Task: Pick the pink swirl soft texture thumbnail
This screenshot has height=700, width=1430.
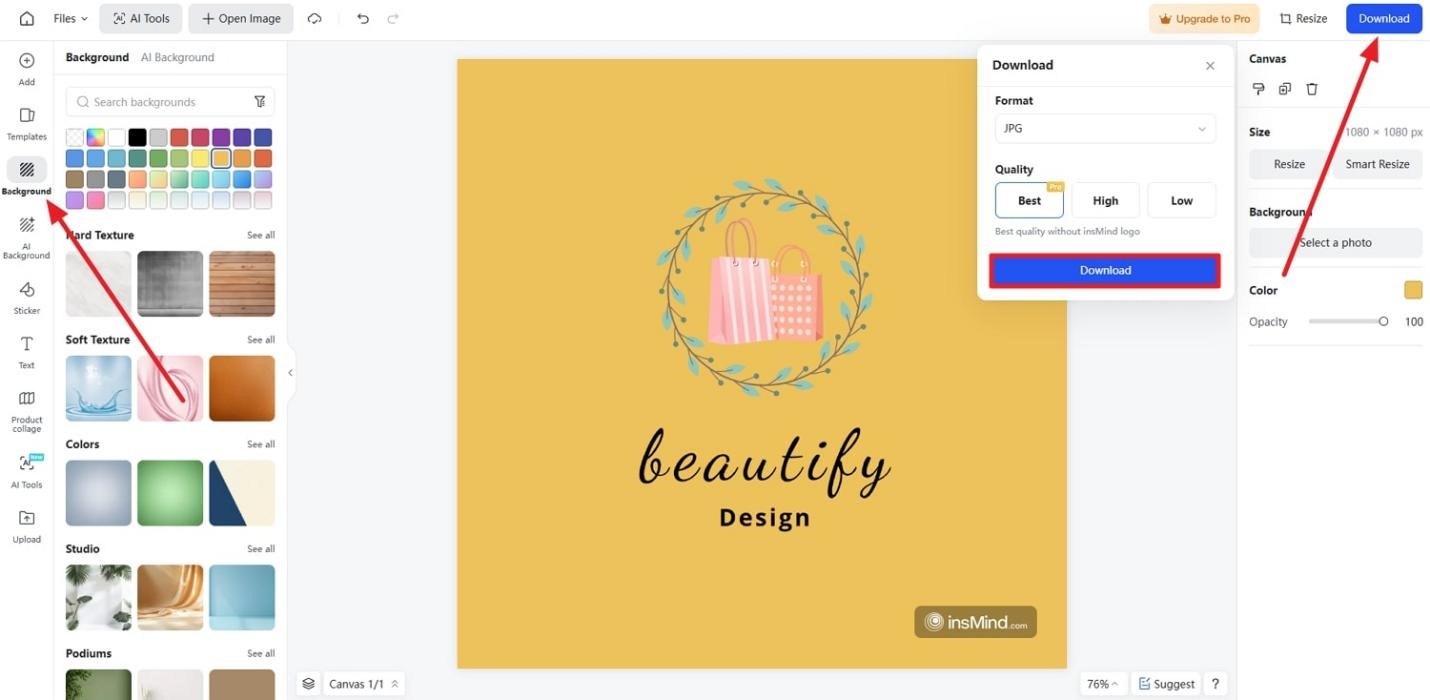Action: pos(170,388)
